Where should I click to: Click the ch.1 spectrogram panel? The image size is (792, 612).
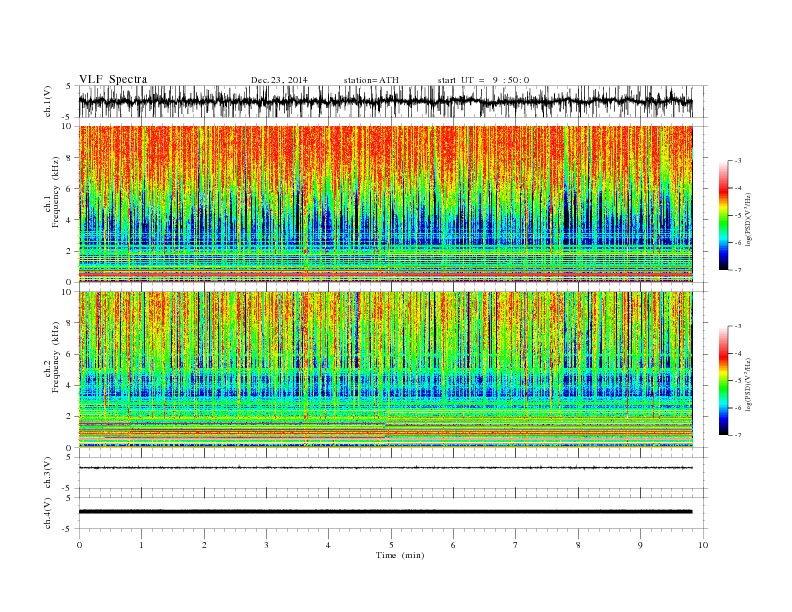coord(385,204)
